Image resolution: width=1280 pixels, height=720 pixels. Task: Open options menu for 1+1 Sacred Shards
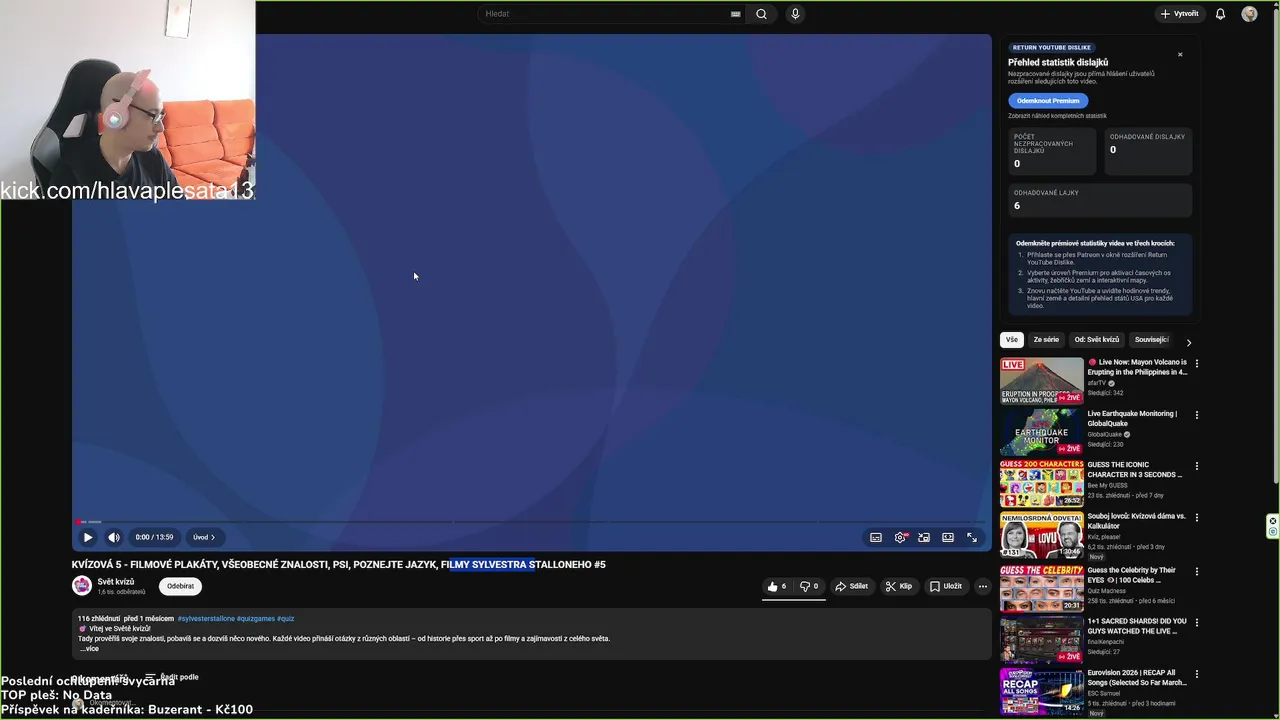pyautogui.click(x=1197, y=622)
